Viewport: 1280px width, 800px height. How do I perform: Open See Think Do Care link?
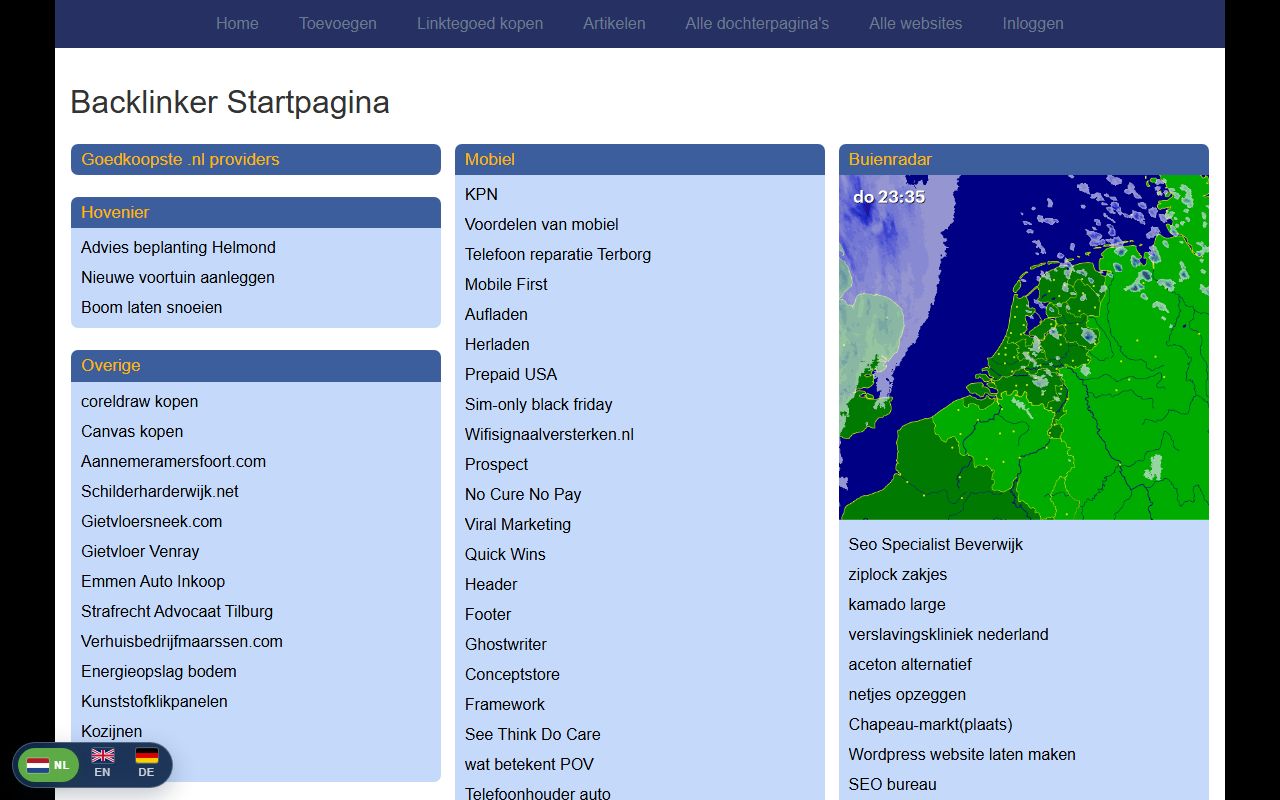(533, 734)
